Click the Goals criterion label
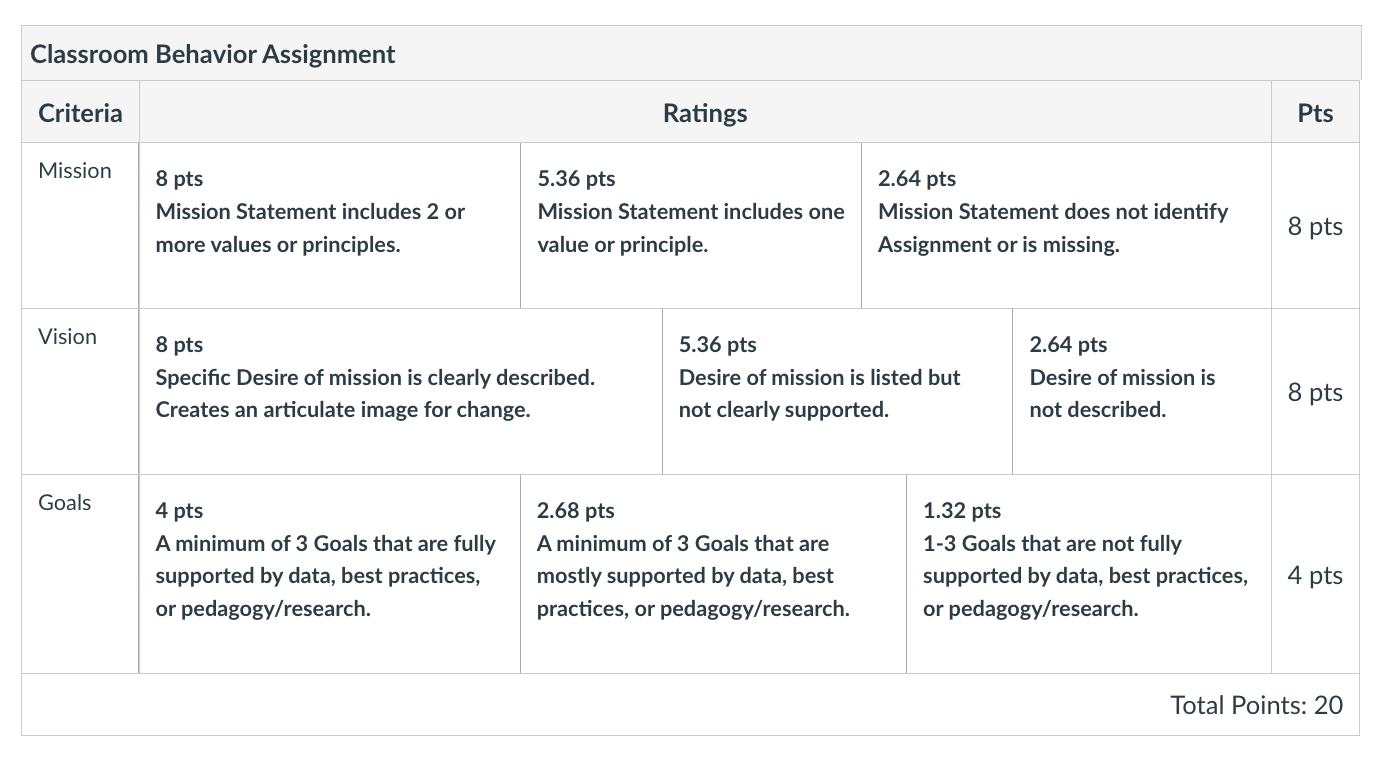 pyautogui.click(x=65, y=503)
